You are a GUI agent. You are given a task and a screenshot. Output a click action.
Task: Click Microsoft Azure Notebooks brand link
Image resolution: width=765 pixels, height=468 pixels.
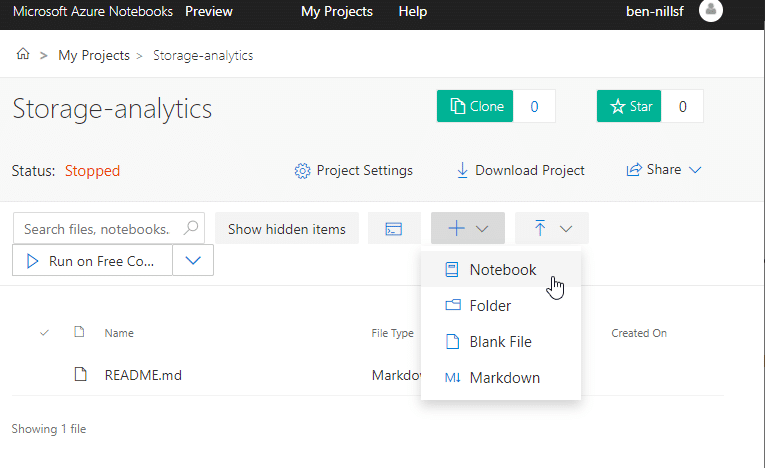tap(93, 11)
